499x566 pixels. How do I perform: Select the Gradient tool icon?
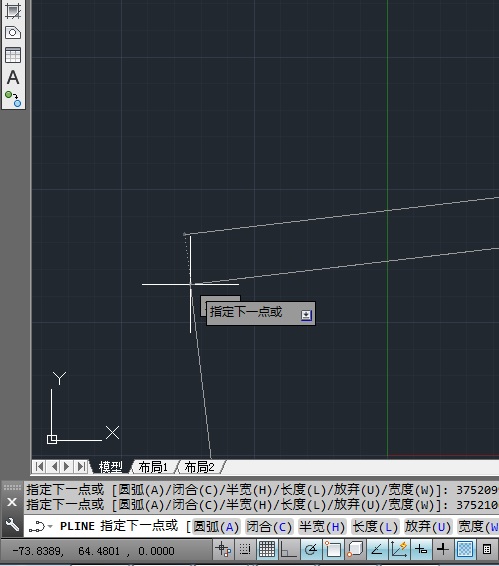tap(13, 11)
